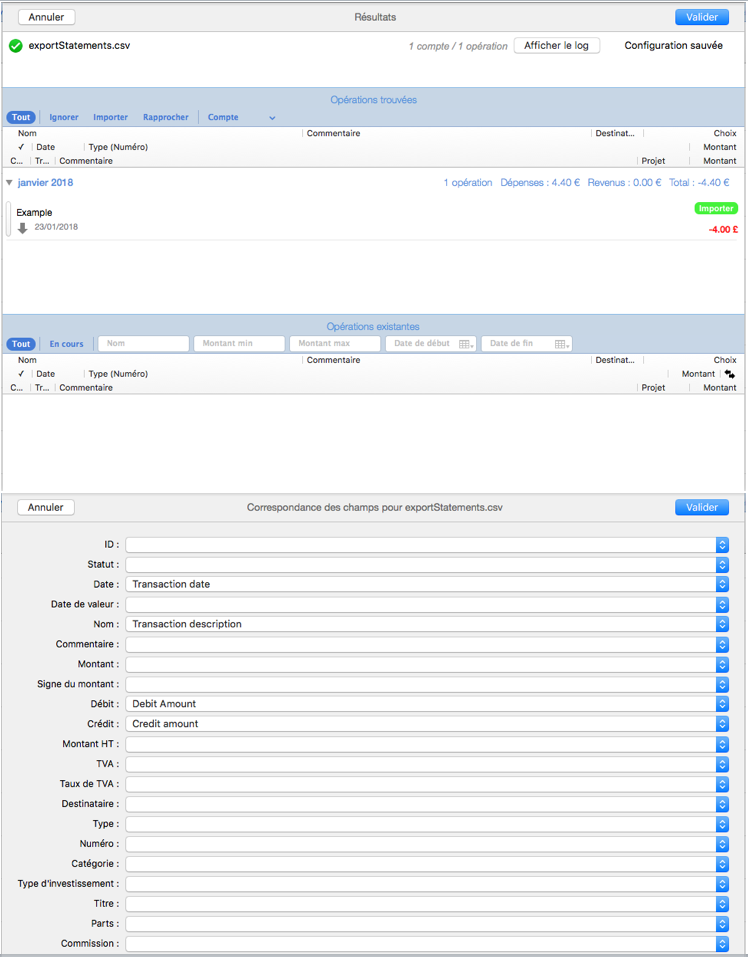Collapse the janvier 2018 group

(9, 183)
